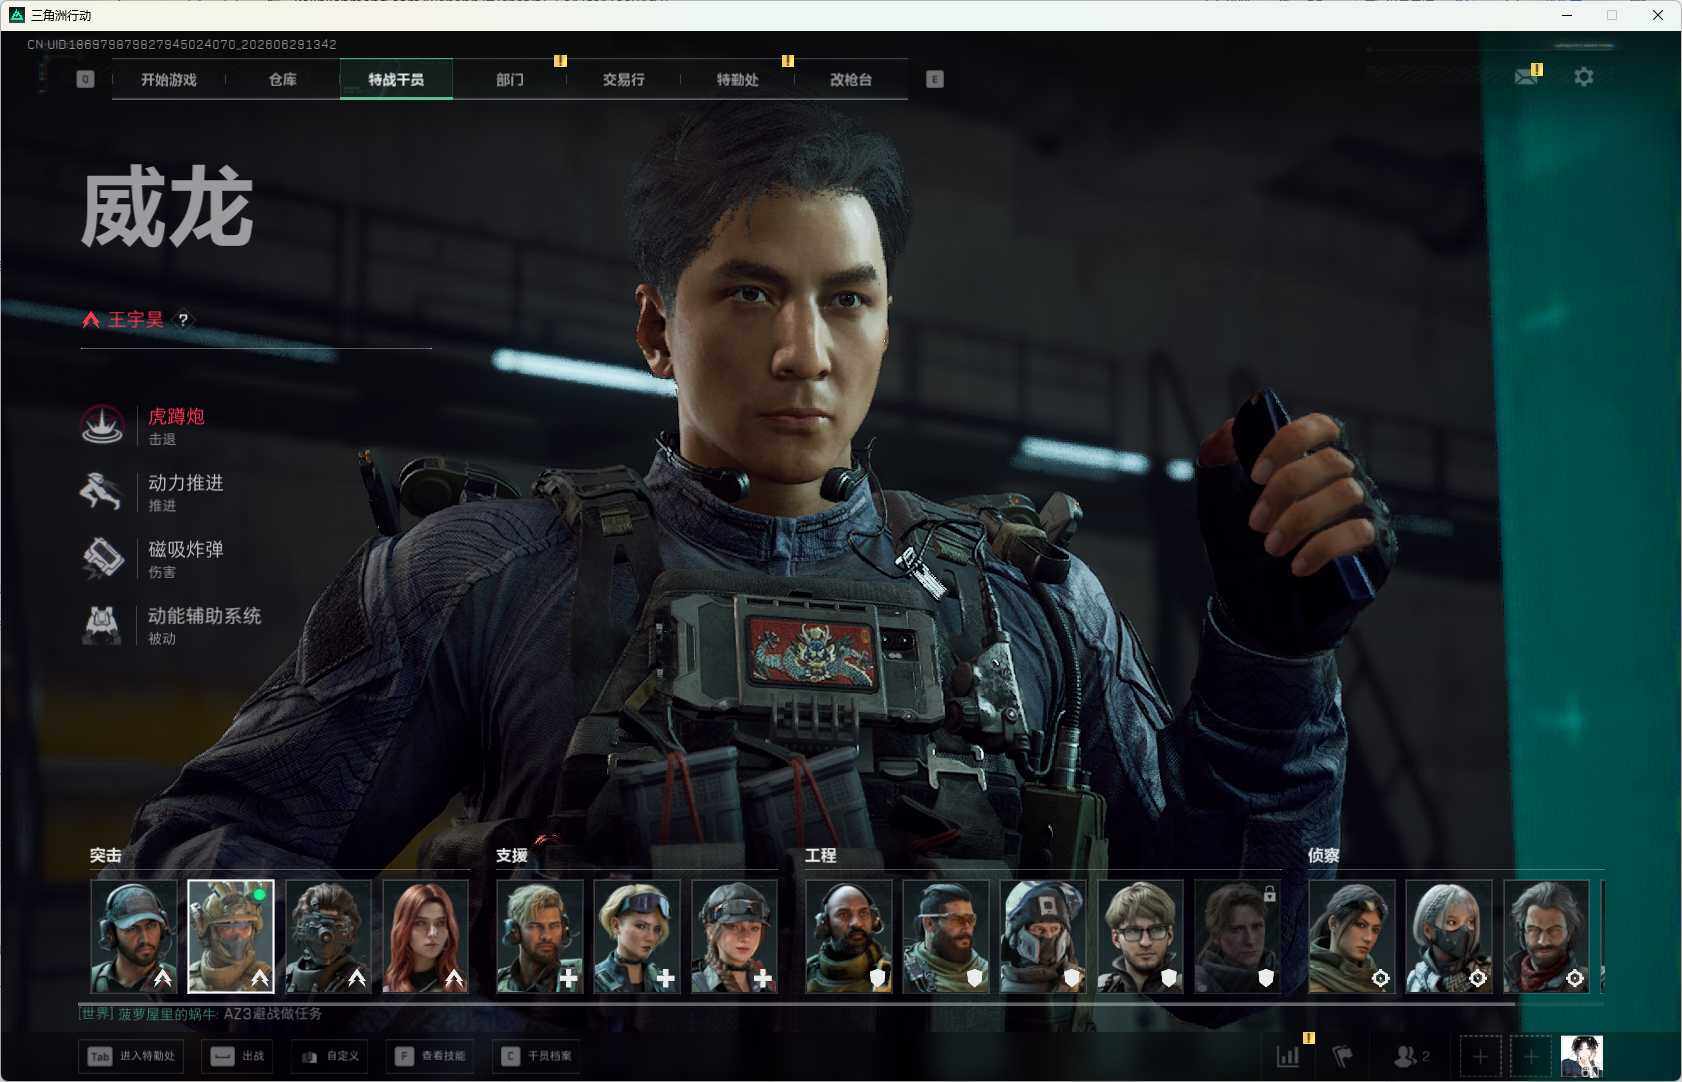
Task: Select the red-haired assault operator portrait
Action: pos(425,936)
